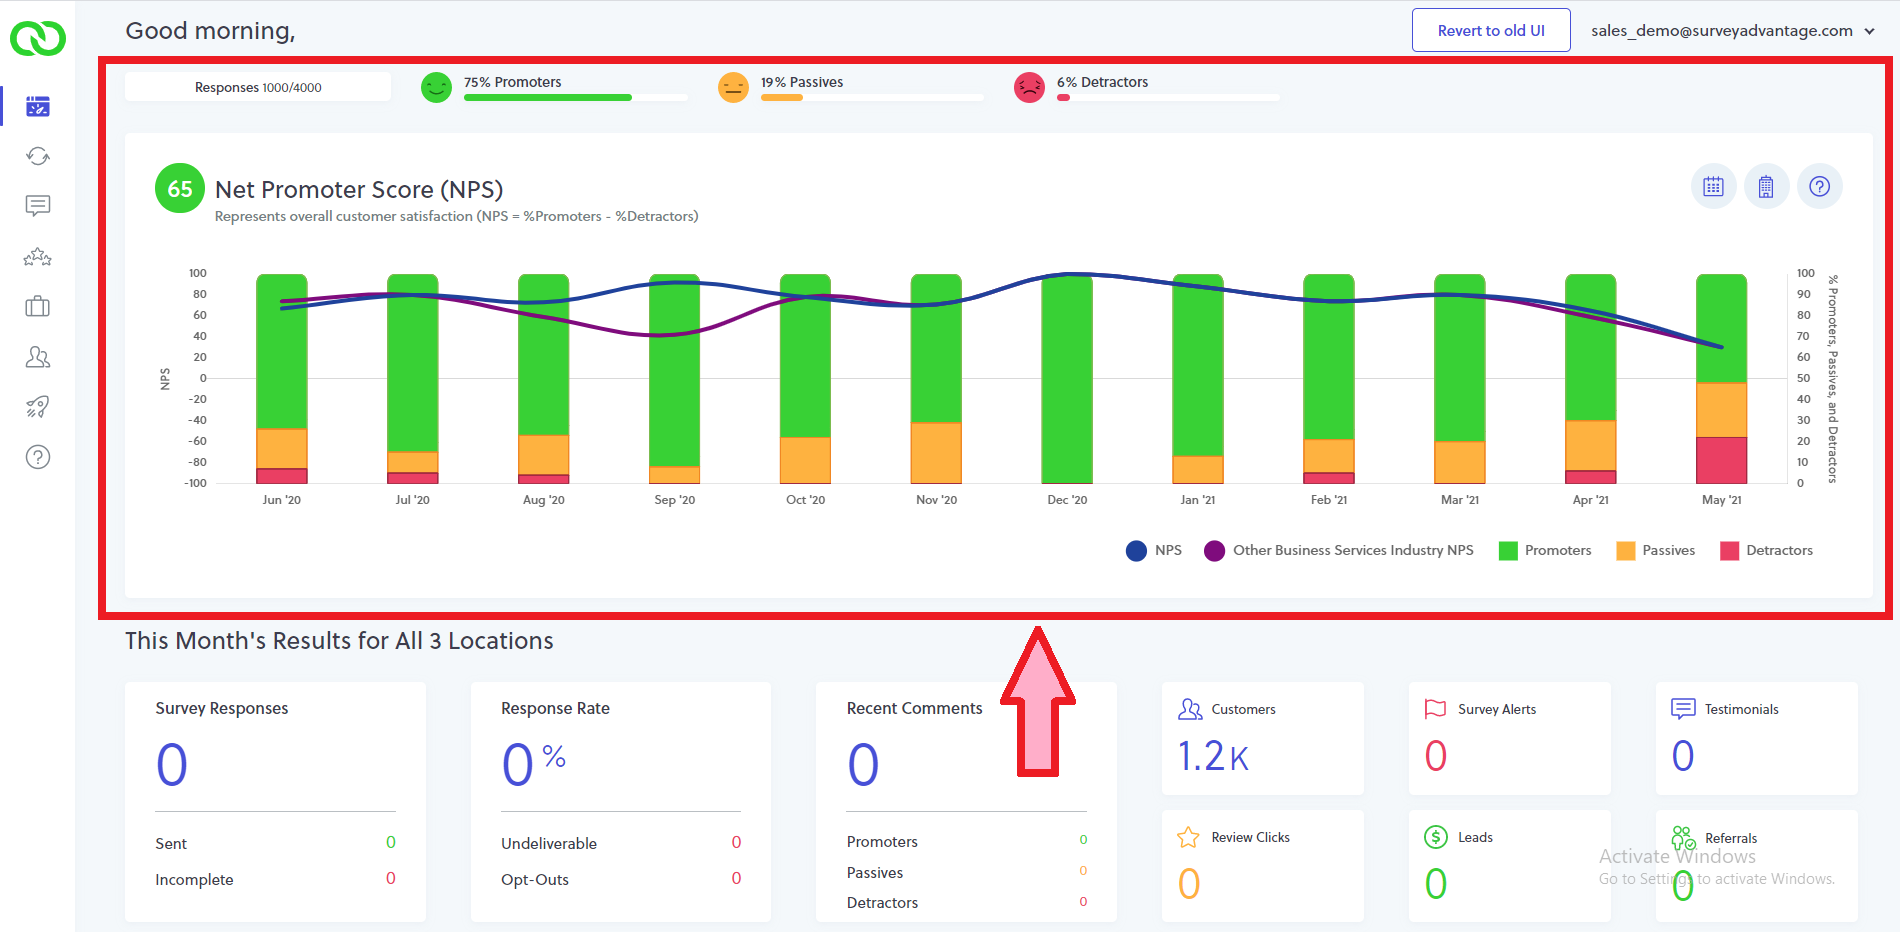Click the building location filter icon
The height and width of the screenshot is (932, 1900).
[1767, 187]
